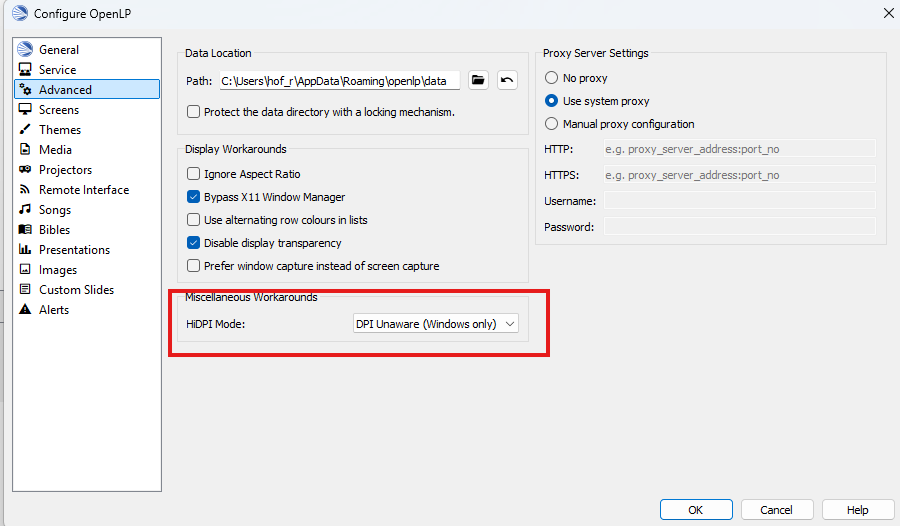900x526 pixels.
Task: Open the Projectors settings icon
Action: 26,170
